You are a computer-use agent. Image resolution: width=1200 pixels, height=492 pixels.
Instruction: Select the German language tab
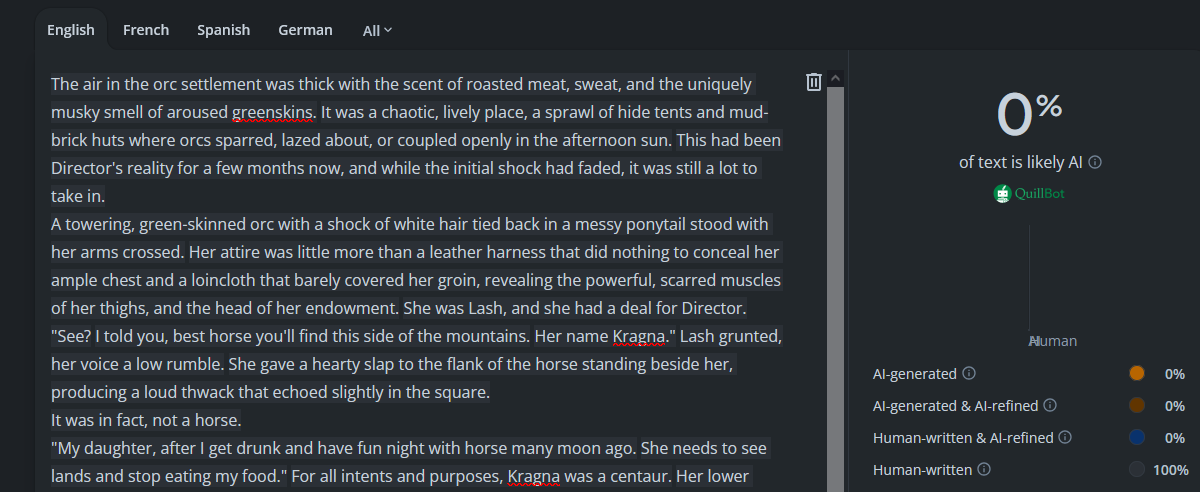(x=305, y=30)
